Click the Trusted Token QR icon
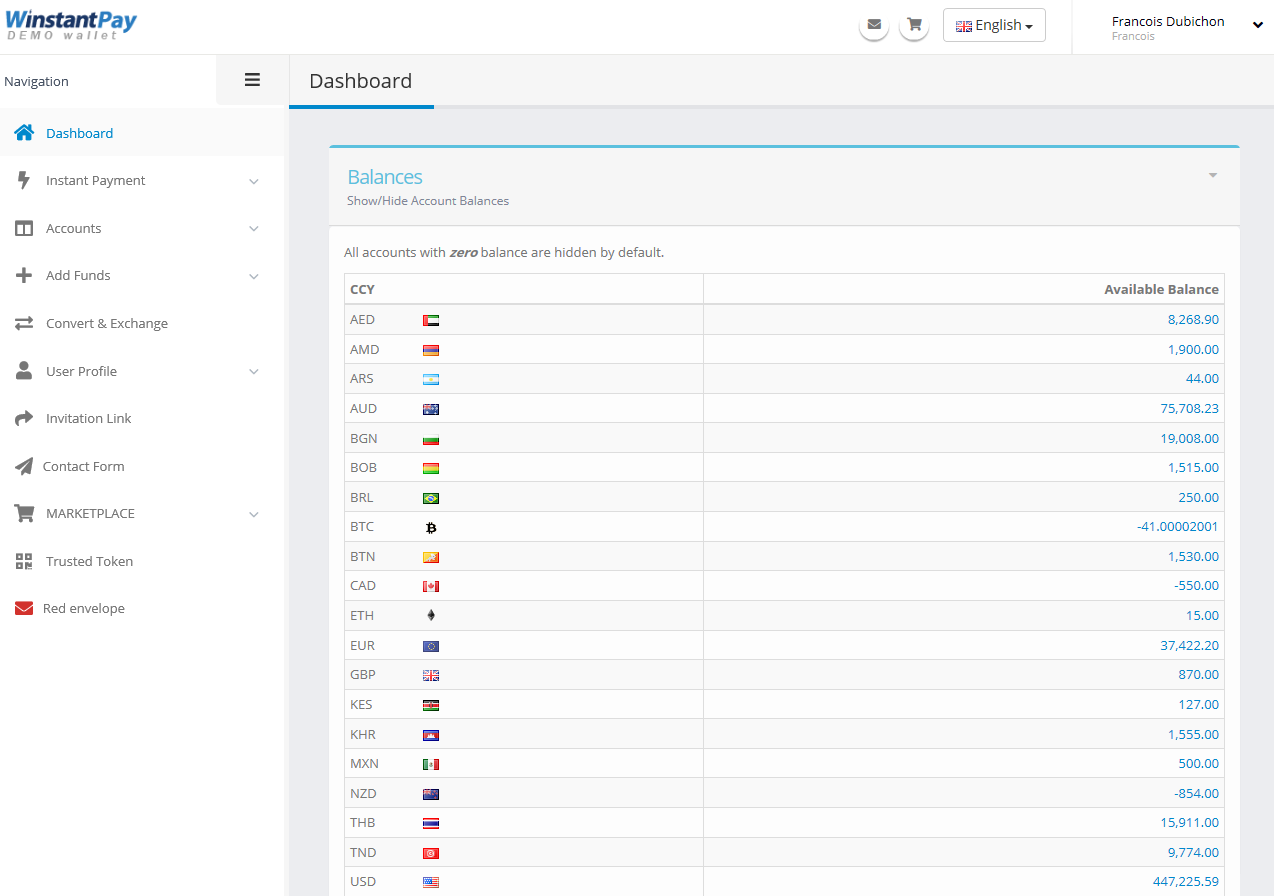Image resolution: width=1274 pixels, height=896 pixels. click(x=24, y=561)
